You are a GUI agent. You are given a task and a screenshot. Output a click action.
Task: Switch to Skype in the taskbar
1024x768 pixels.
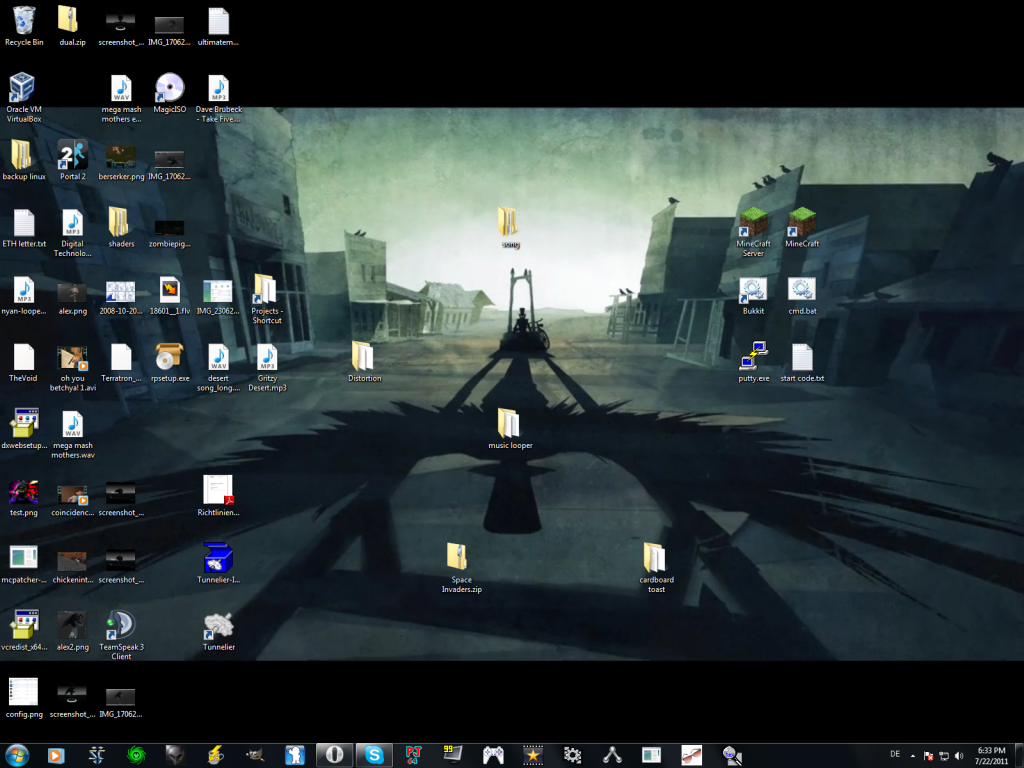[x=374, y=756]
